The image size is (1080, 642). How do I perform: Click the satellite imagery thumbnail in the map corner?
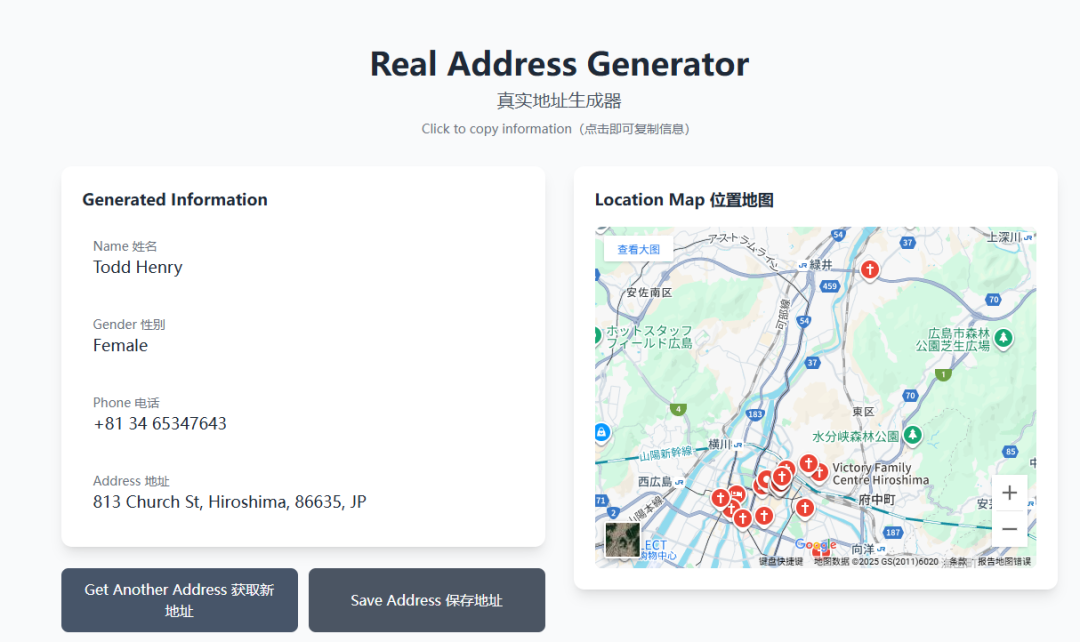click(x=621, y=540)
